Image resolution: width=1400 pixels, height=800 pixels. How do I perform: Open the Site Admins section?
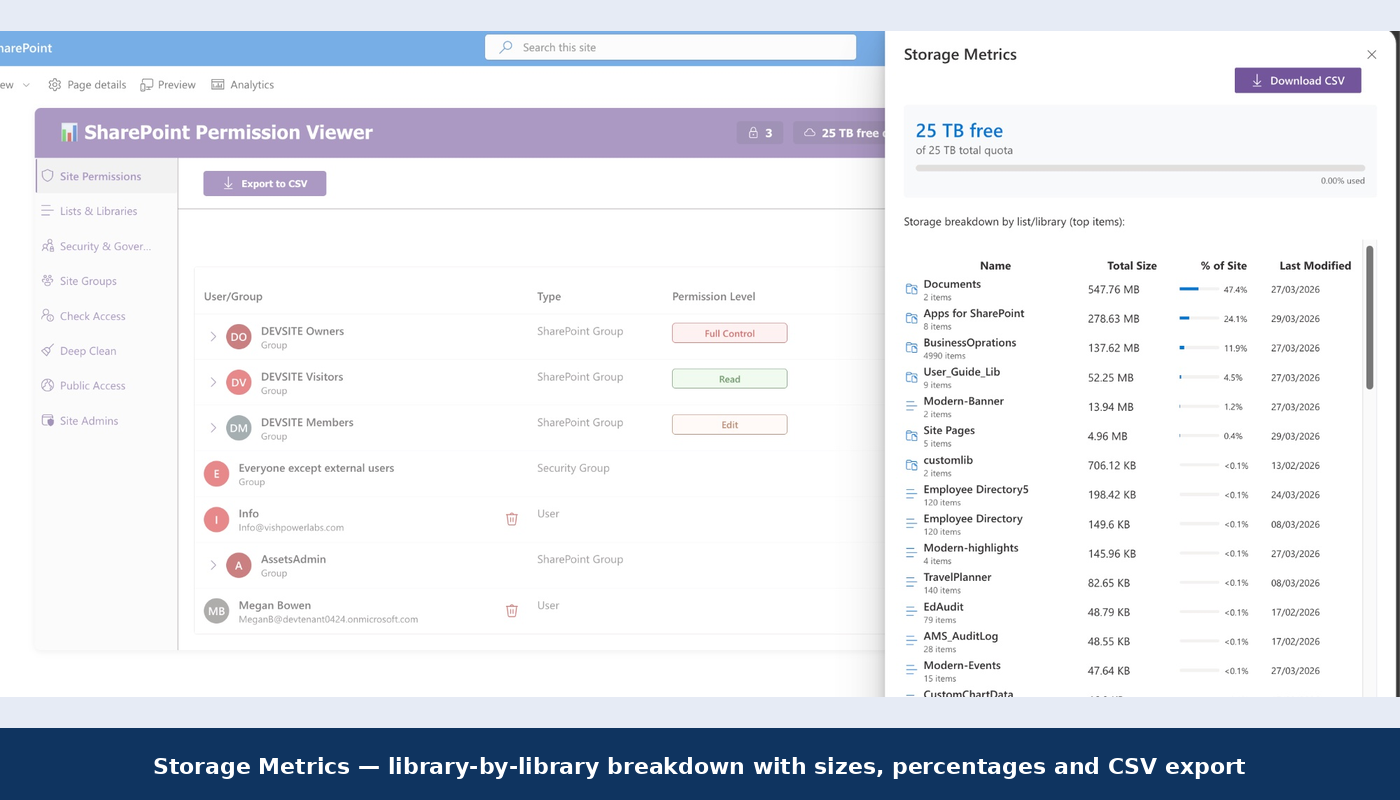[89, 421]
